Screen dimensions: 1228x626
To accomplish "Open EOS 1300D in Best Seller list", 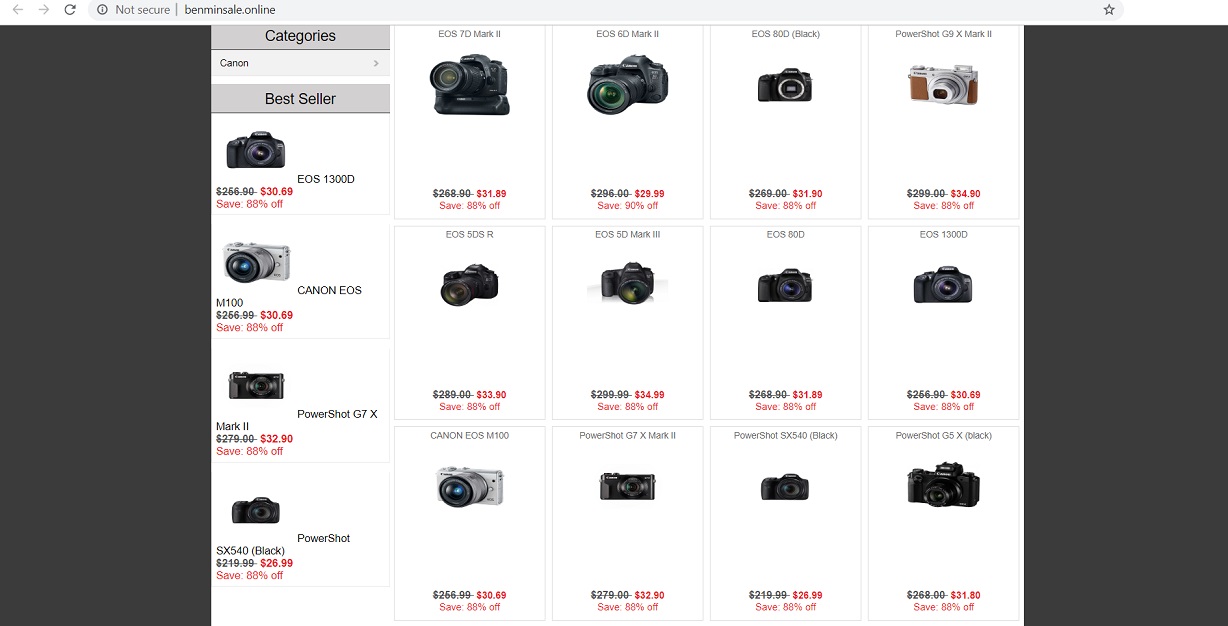I will (326, 179).
